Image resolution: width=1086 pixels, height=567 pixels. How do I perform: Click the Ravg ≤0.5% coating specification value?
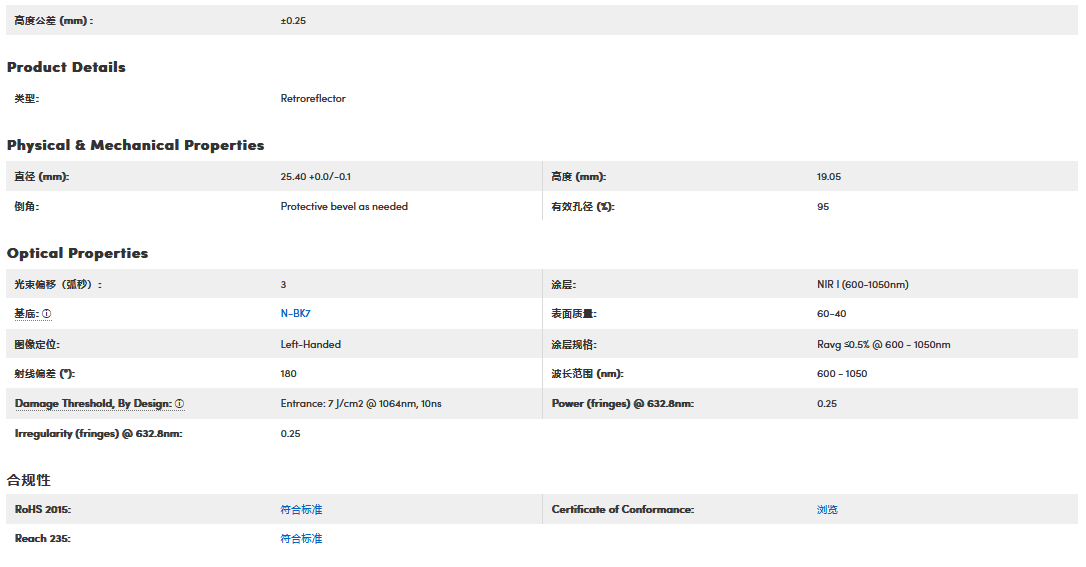[883, 345]
